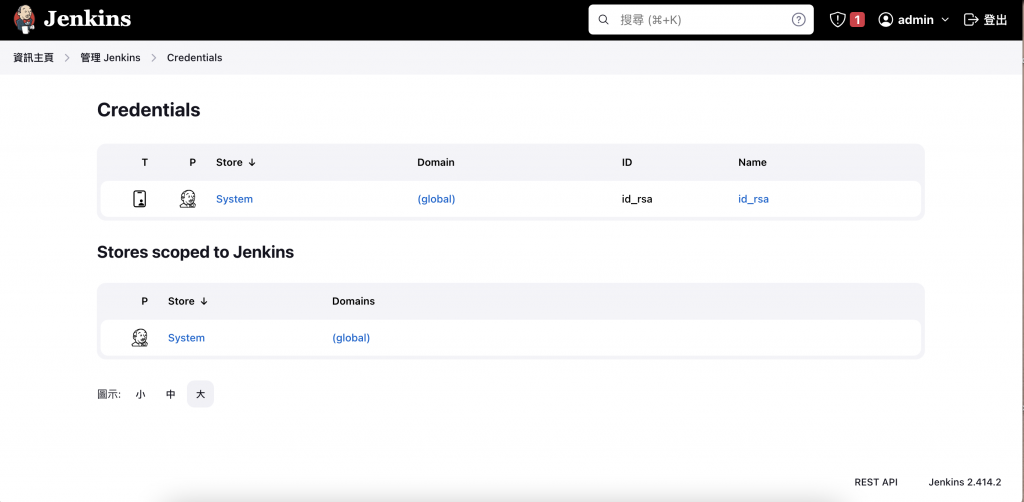Go to 資訊主頁 breadcrumb
Viewport: 1024px width, 502px height.
pos(33,57)
